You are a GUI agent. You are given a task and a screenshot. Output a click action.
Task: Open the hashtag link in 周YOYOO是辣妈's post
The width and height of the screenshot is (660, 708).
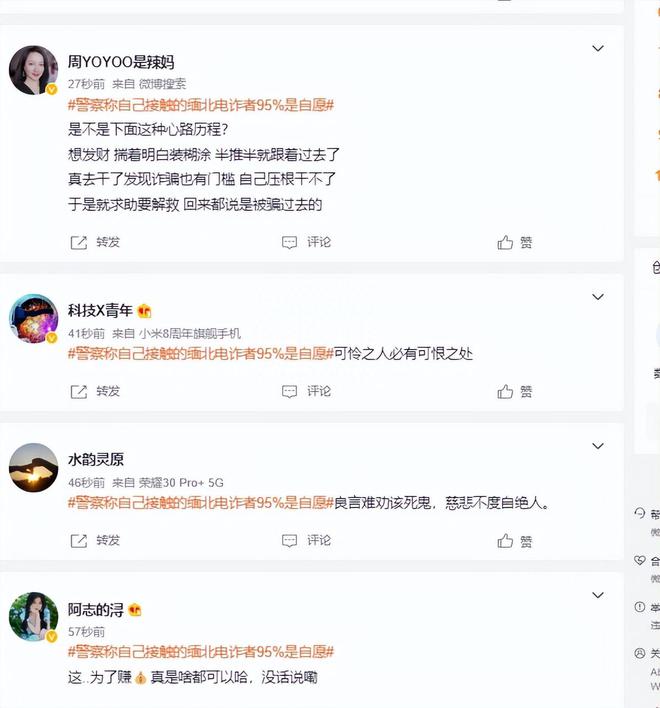click(x=201, y=105)
